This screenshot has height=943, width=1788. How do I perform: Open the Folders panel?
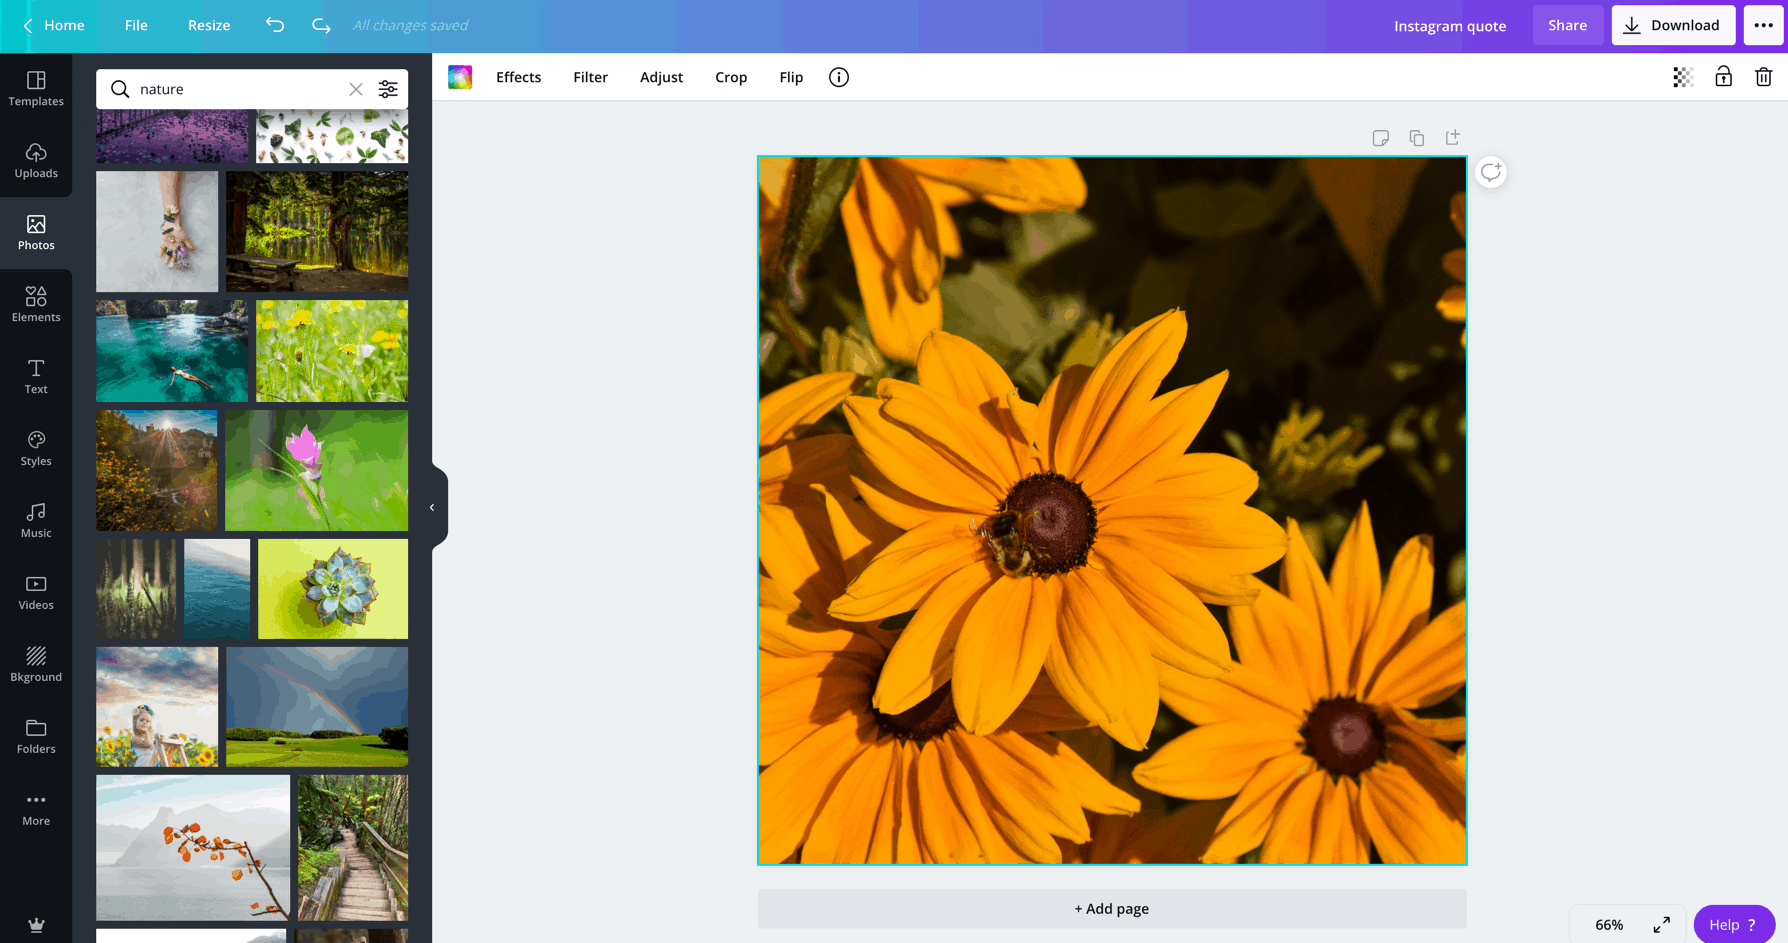point(36,736)
